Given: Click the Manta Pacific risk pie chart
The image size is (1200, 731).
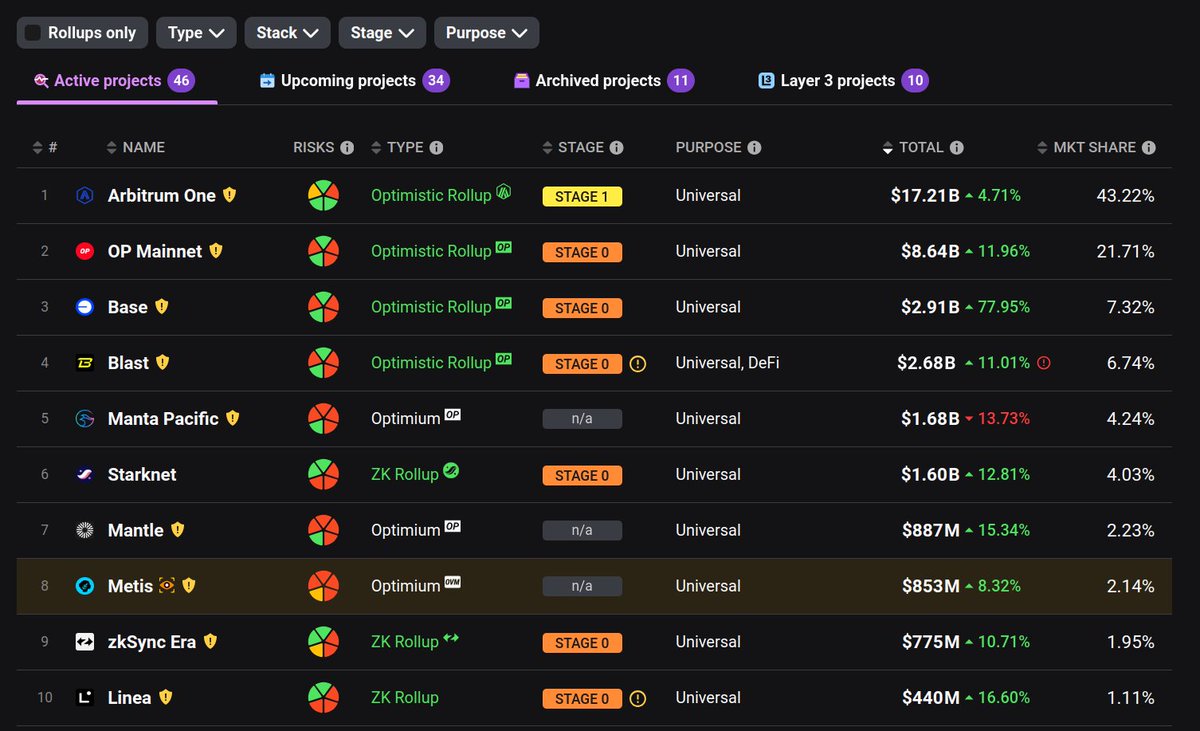Looking at the screenshot, I should coord(323,419).
